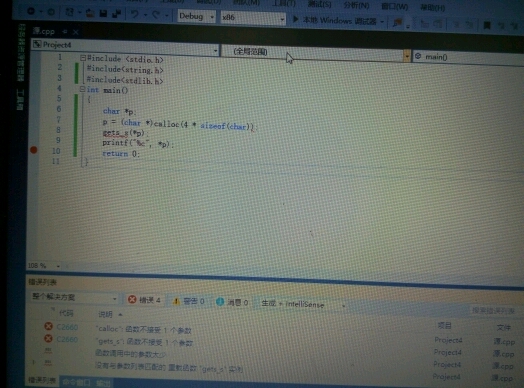524x388 pixels.
Task: Click the IntelliSense icon of '函数调用中的参数太少' row
Action: [48, 350]
